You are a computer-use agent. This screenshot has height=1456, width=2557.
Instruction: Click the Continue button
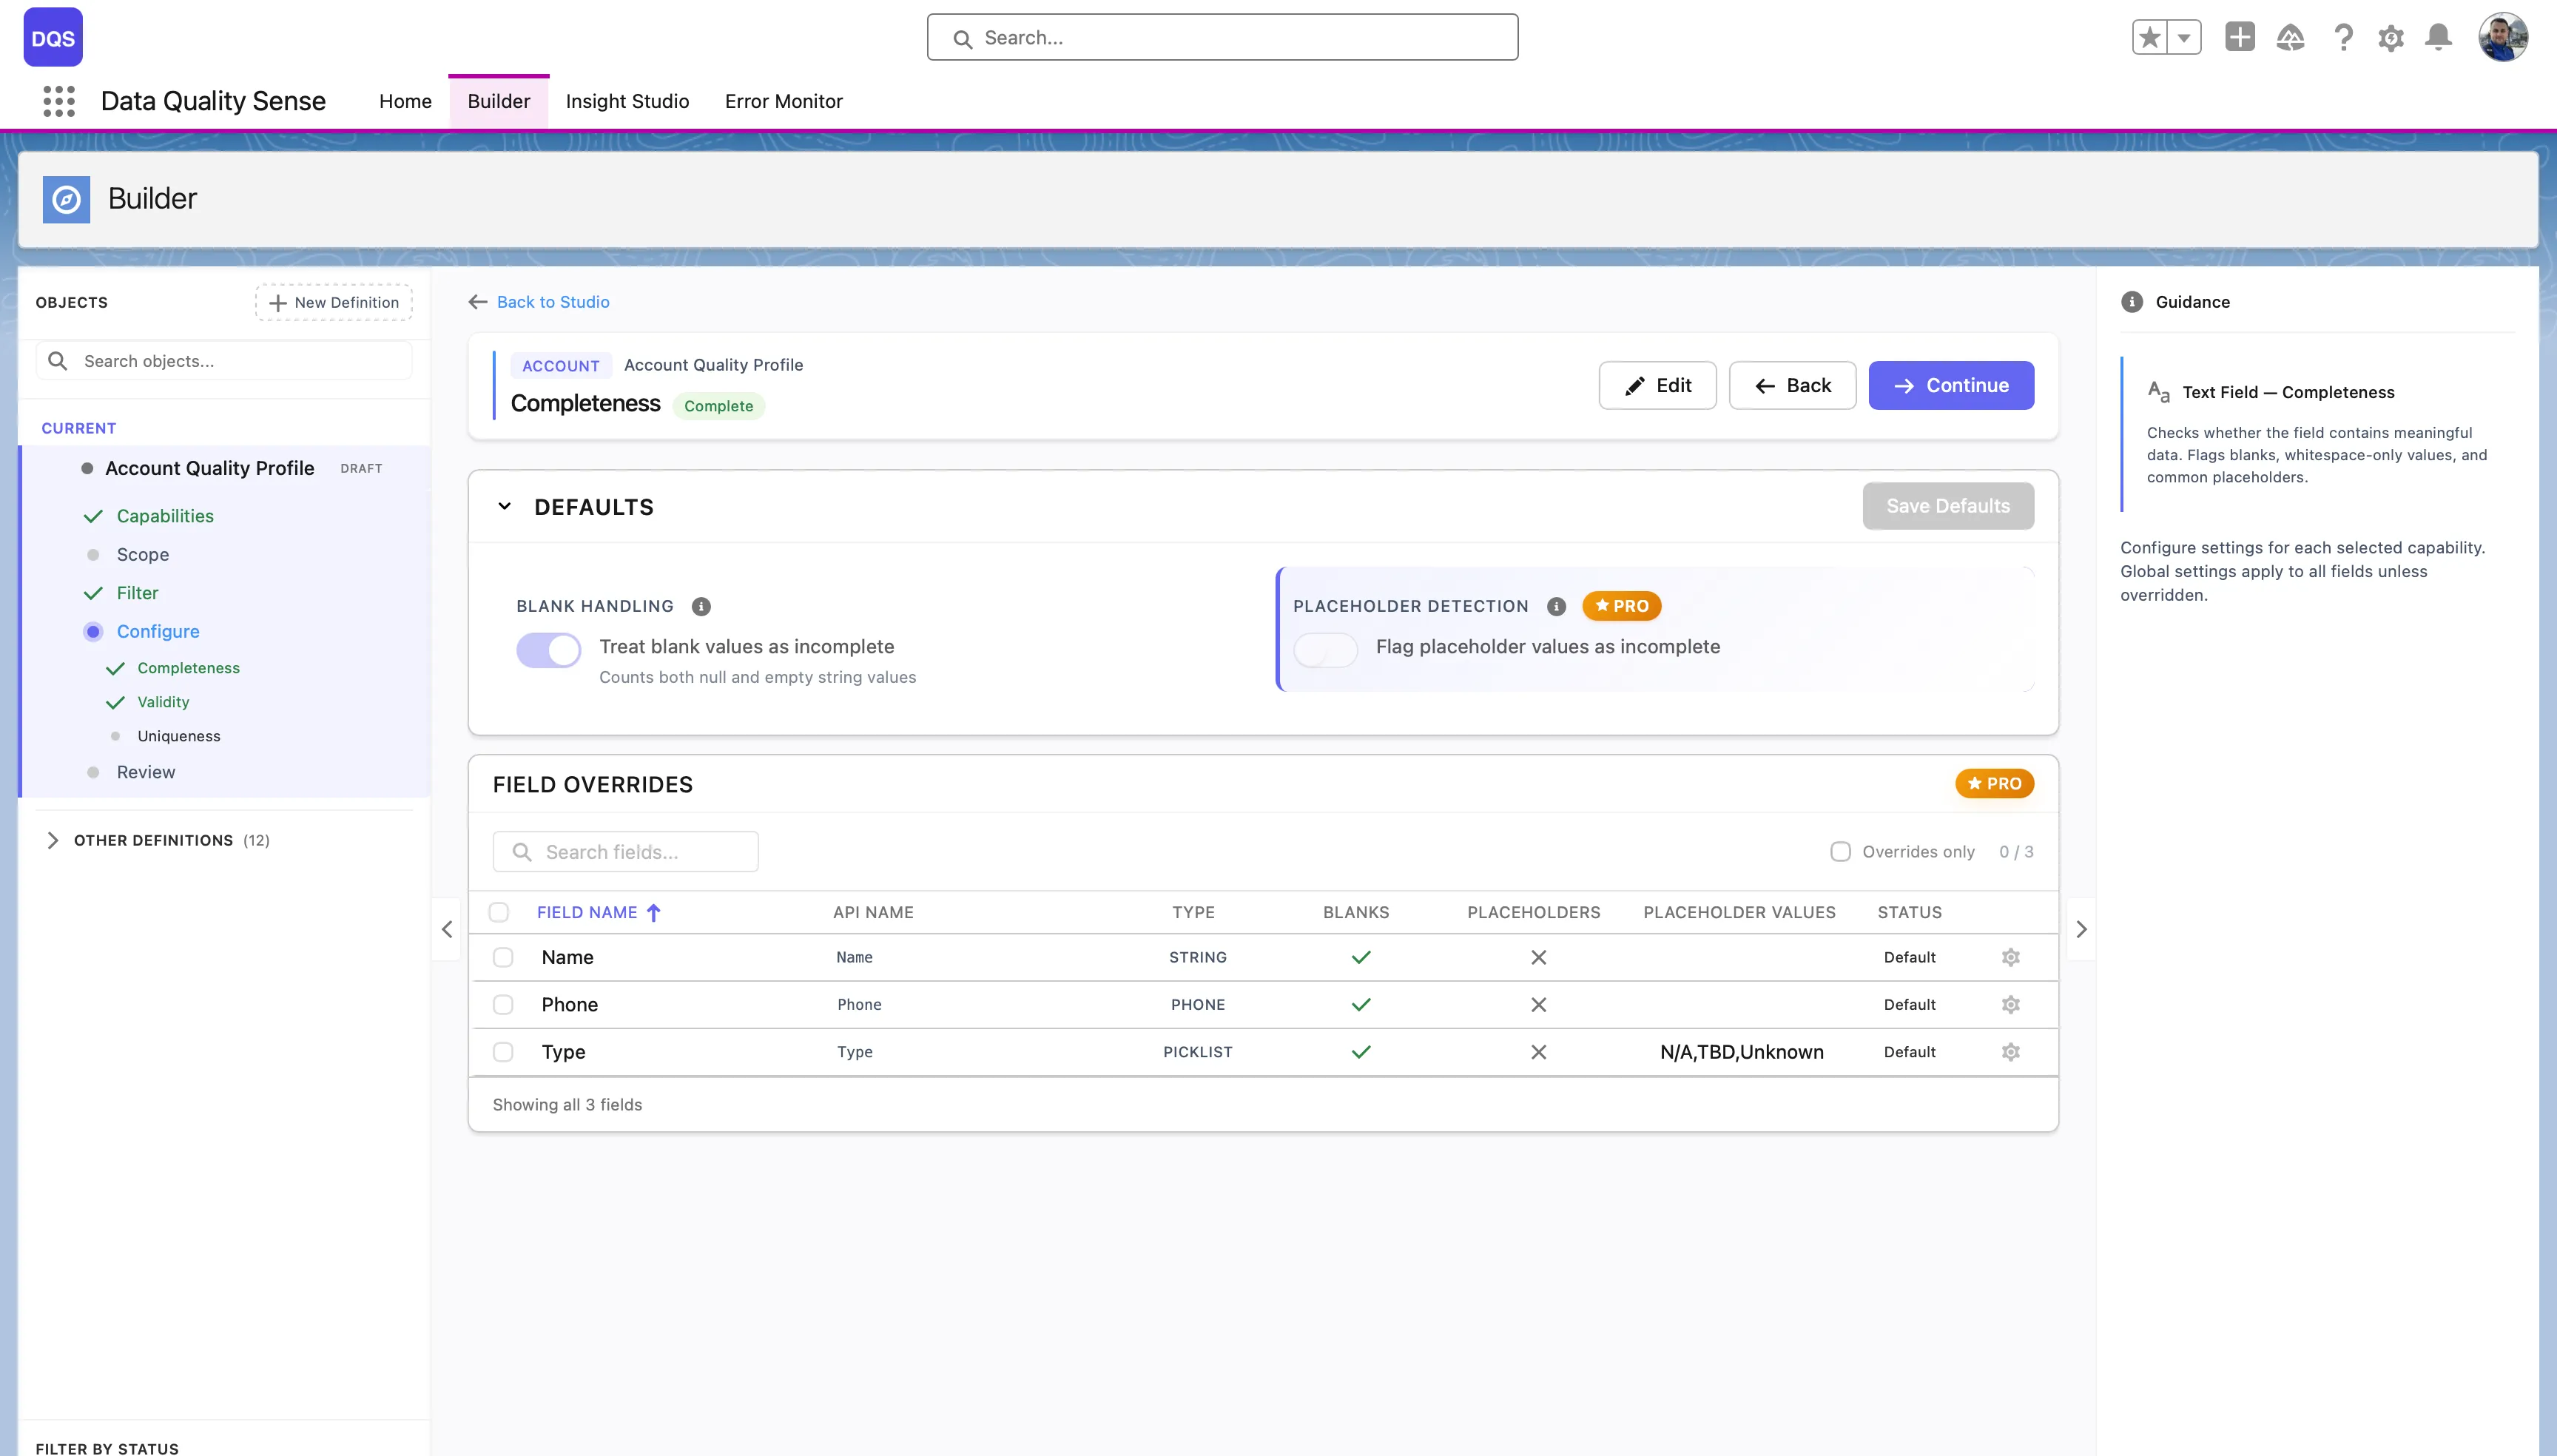tap(1951, 385)
